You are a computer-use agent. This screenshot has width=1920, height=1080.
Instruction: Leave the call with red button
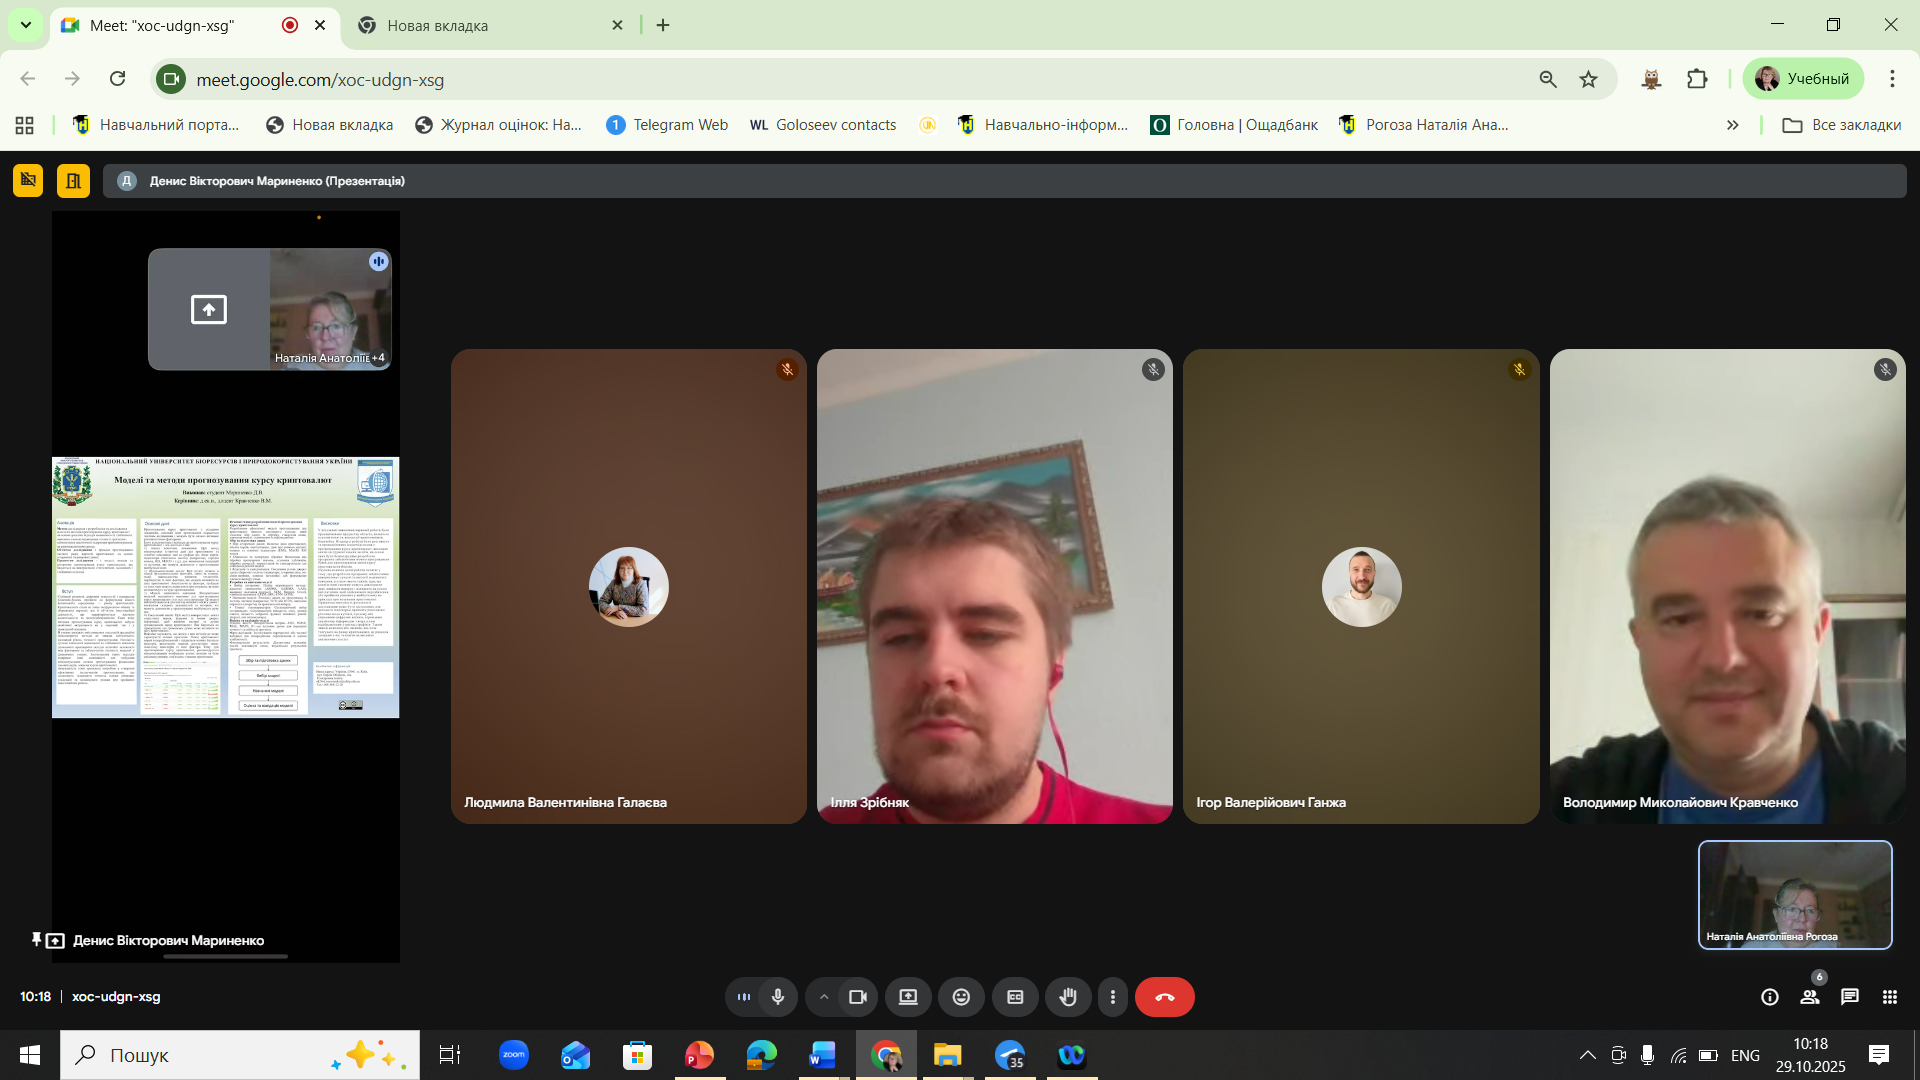(x=1164, y=997)
